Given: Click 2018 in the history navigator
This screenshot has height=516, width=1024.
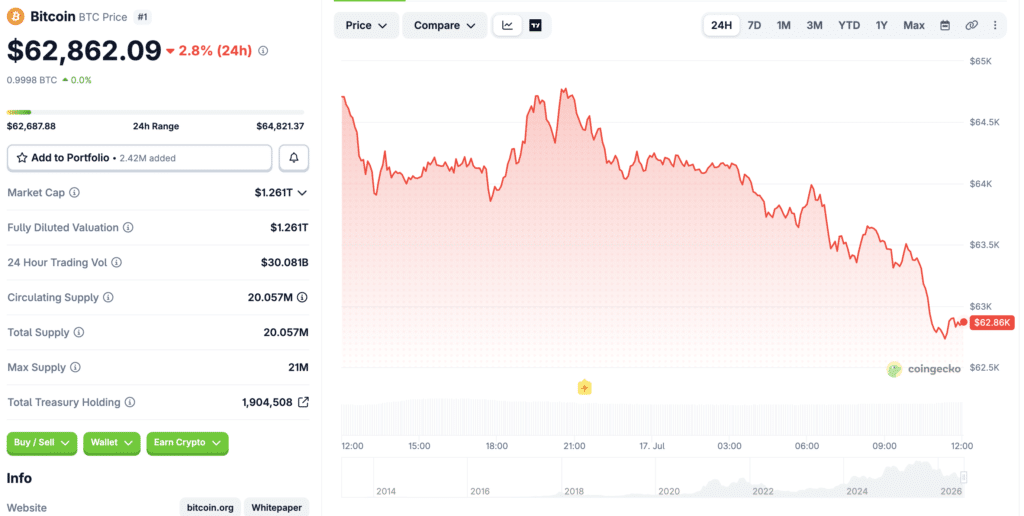Looking at the screenshot, I should (574, 491).
